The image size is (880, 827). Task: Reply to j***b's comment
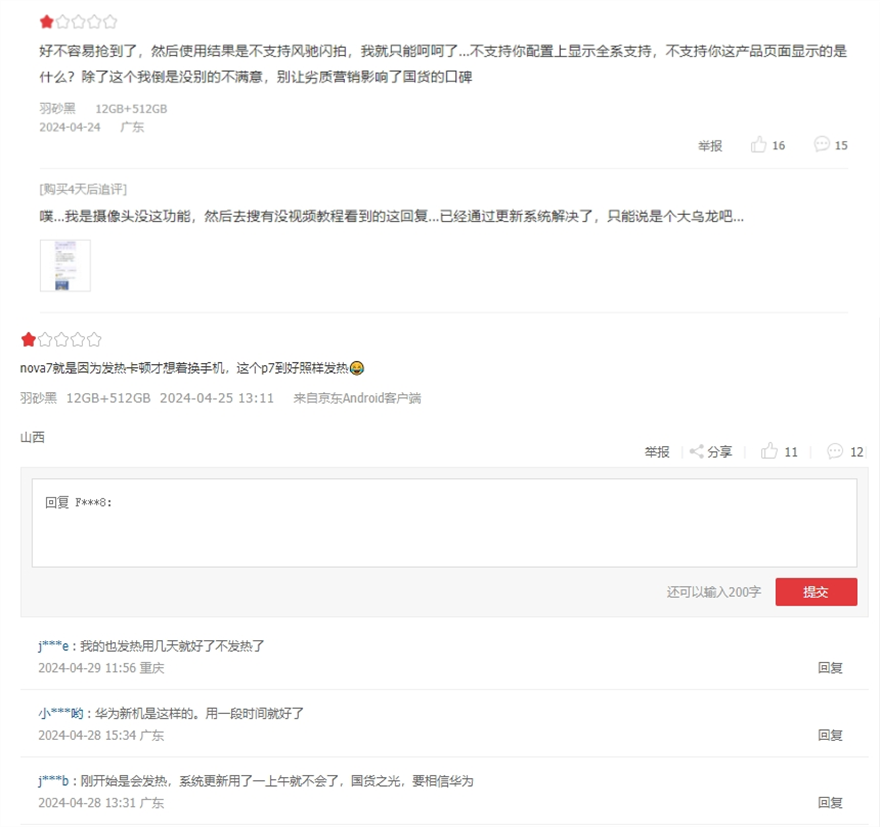coord(830,803)
